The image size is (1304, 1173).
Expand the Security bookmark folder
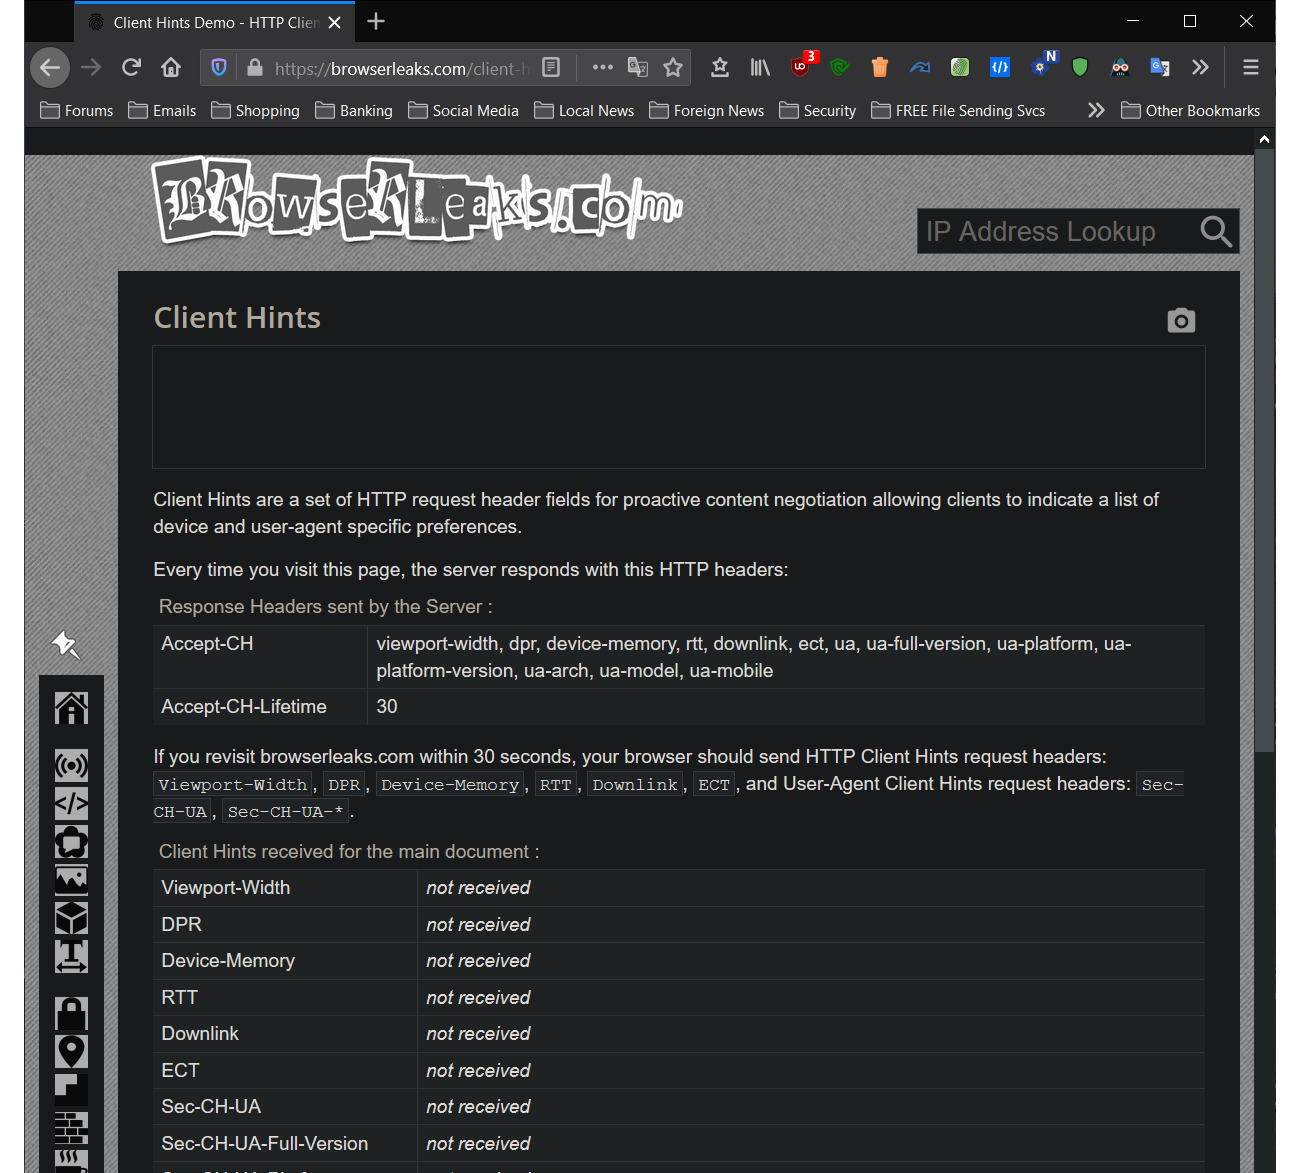pyautogui.click(x=818, y=111)
